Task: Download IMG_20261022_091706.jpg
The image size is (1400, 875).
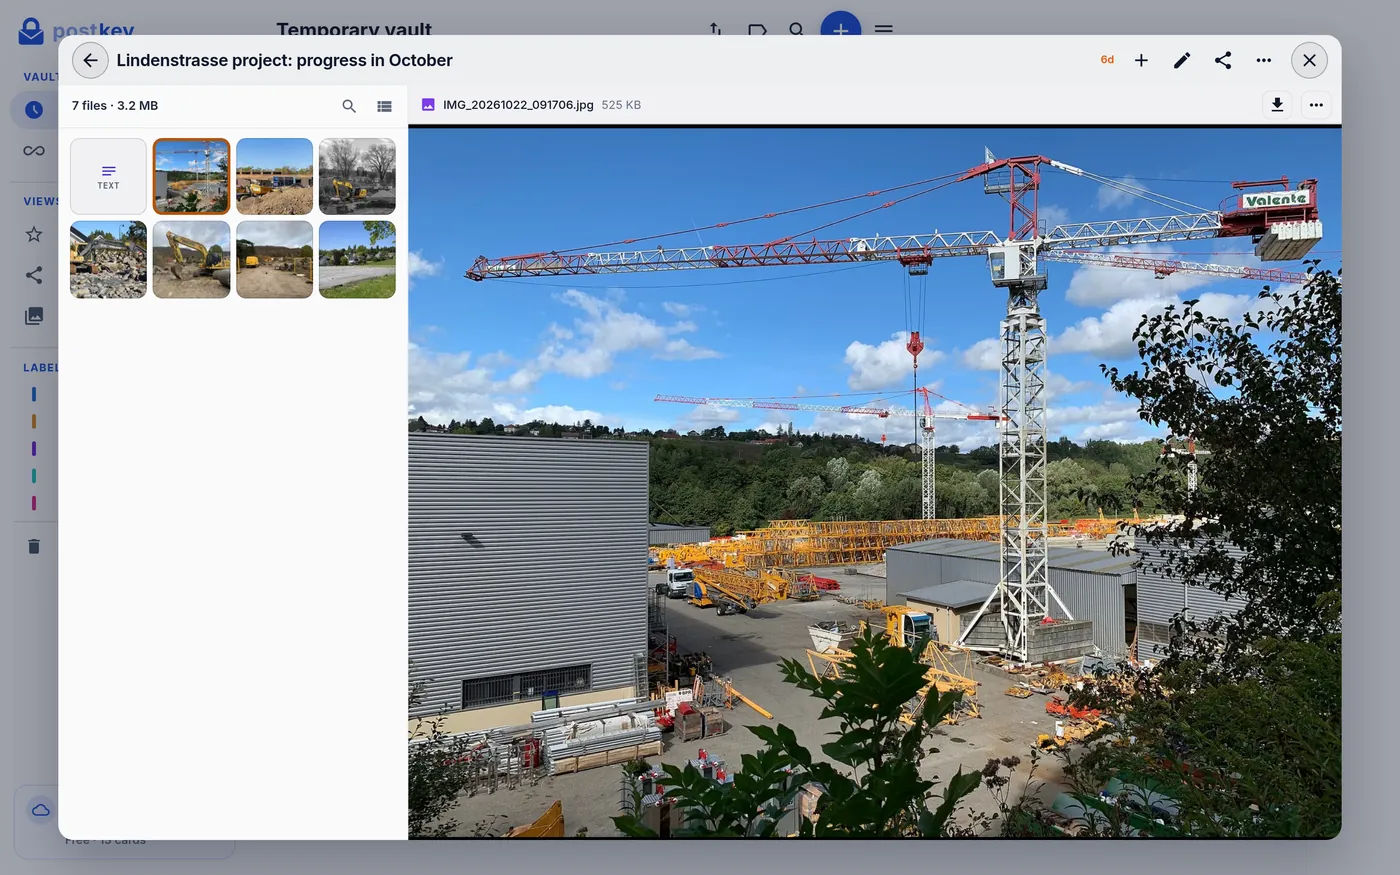Action: point(1277,105)
